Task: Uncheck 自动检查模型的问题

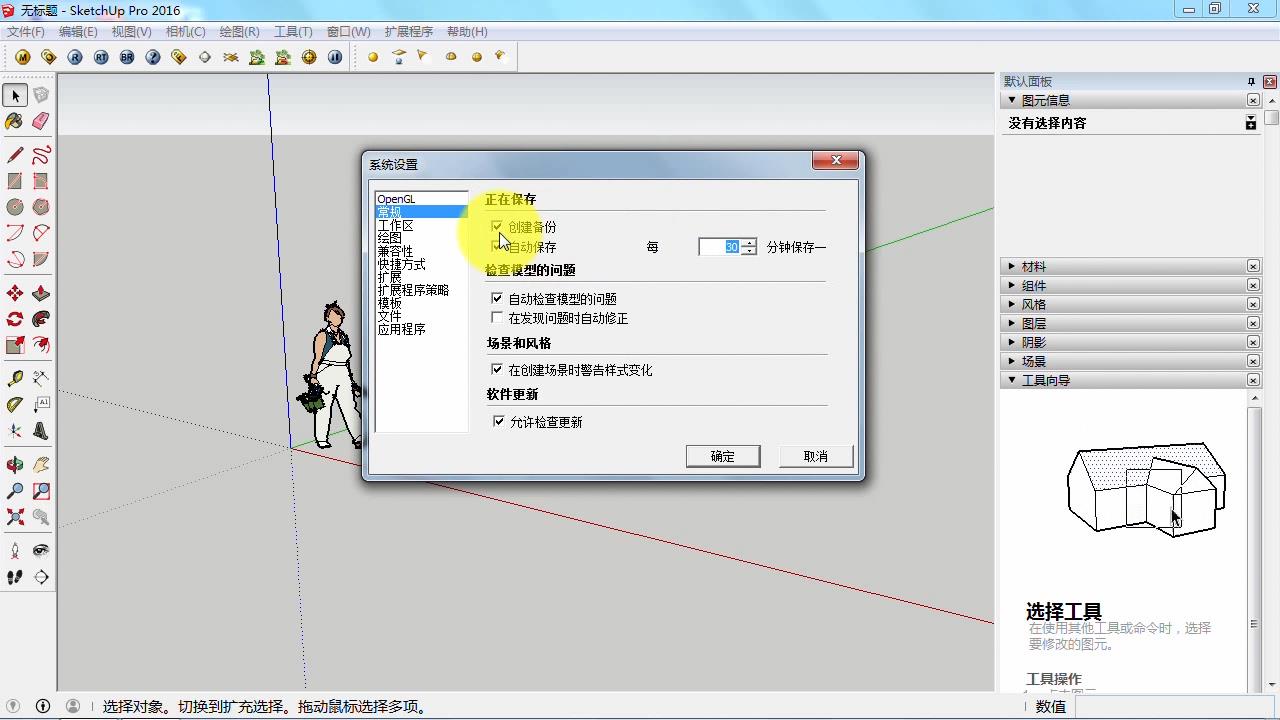Action: [497, 298]
